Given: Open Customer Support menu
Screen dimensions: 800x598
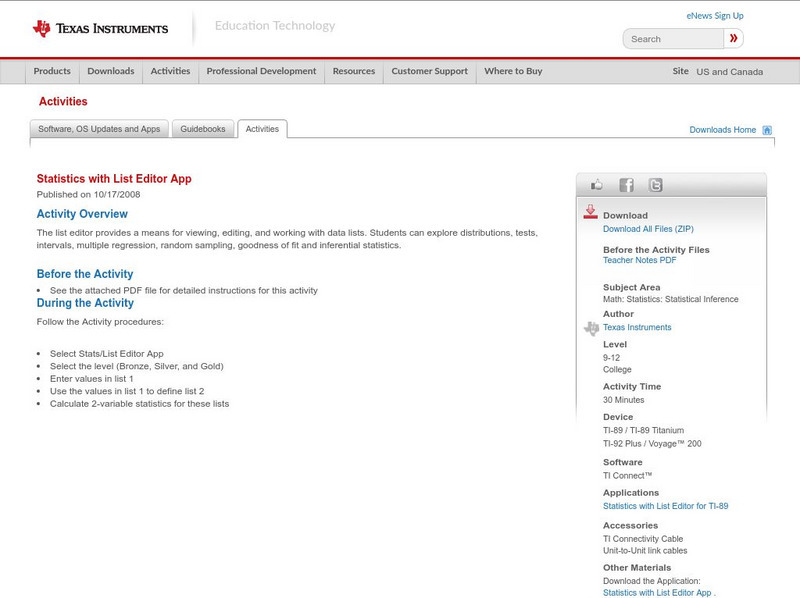Looking at the screenshot, I should (x=430, y=71).
